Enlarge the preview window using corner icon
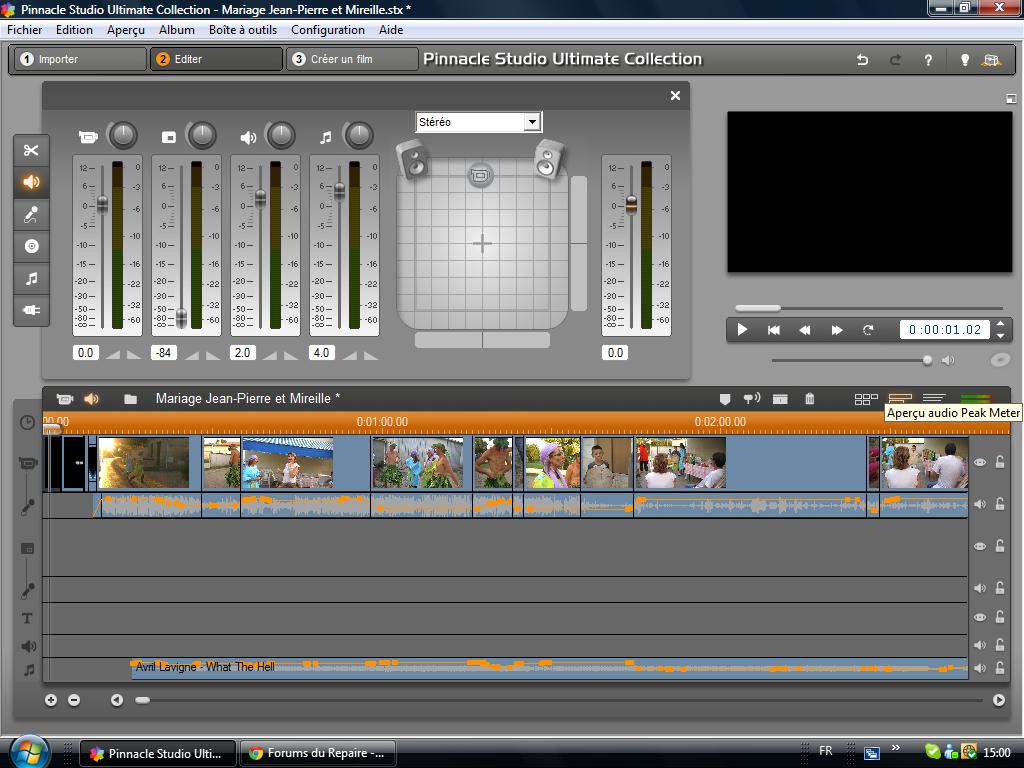 [x=1010, y=99]
